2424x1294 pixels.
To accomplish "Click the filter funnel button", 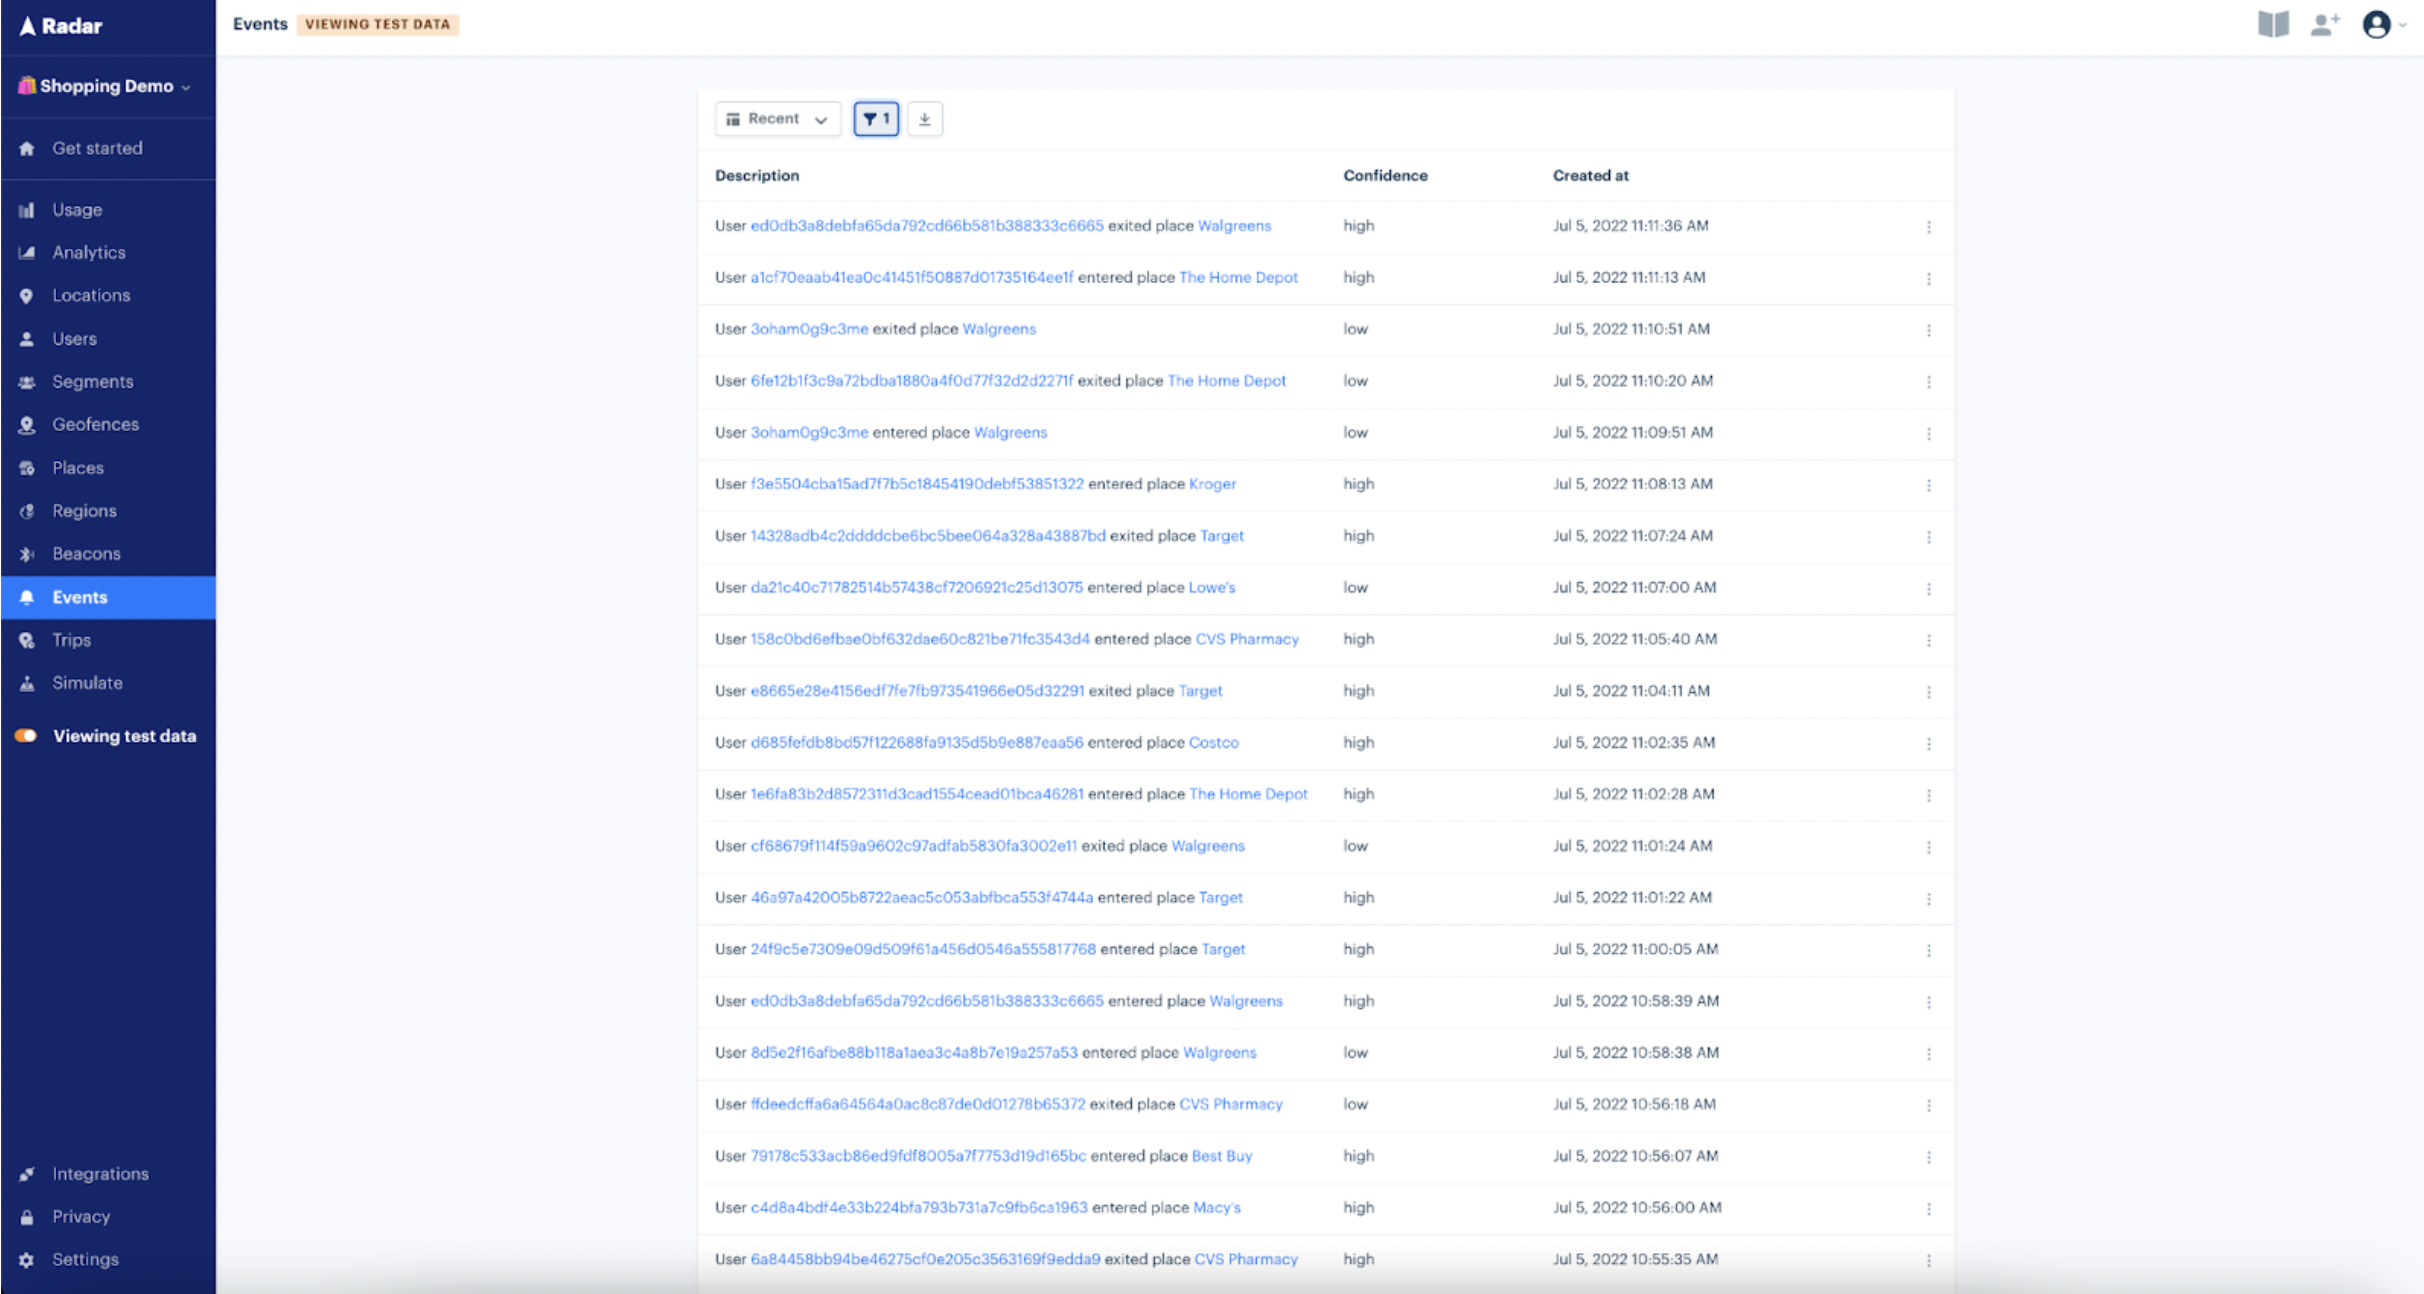I will 875,119.
